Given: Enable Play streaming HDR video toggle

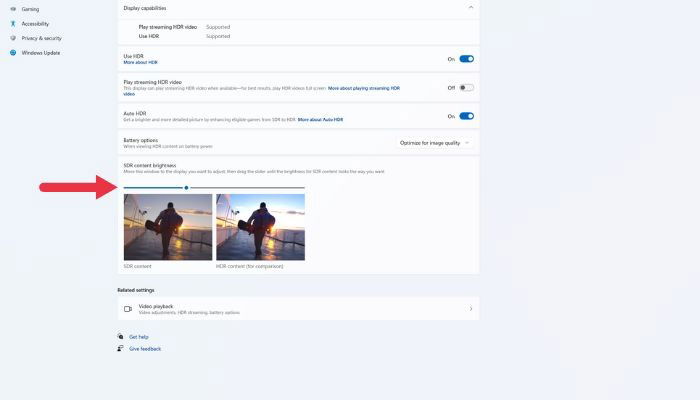Looking at the screenshot, I should coord(467,88).
